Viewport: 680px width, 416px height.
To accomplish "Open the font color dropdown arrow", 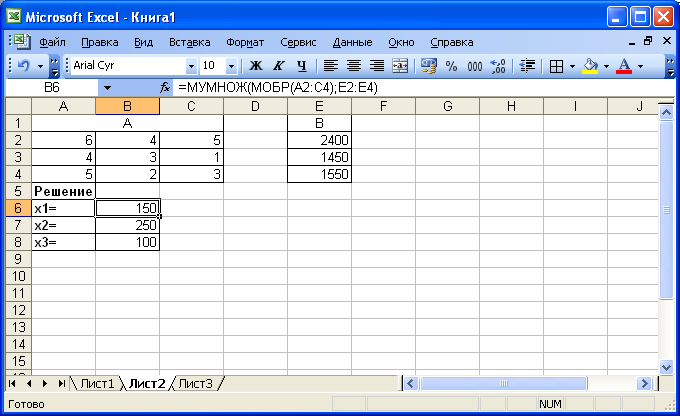I will 640,66.
